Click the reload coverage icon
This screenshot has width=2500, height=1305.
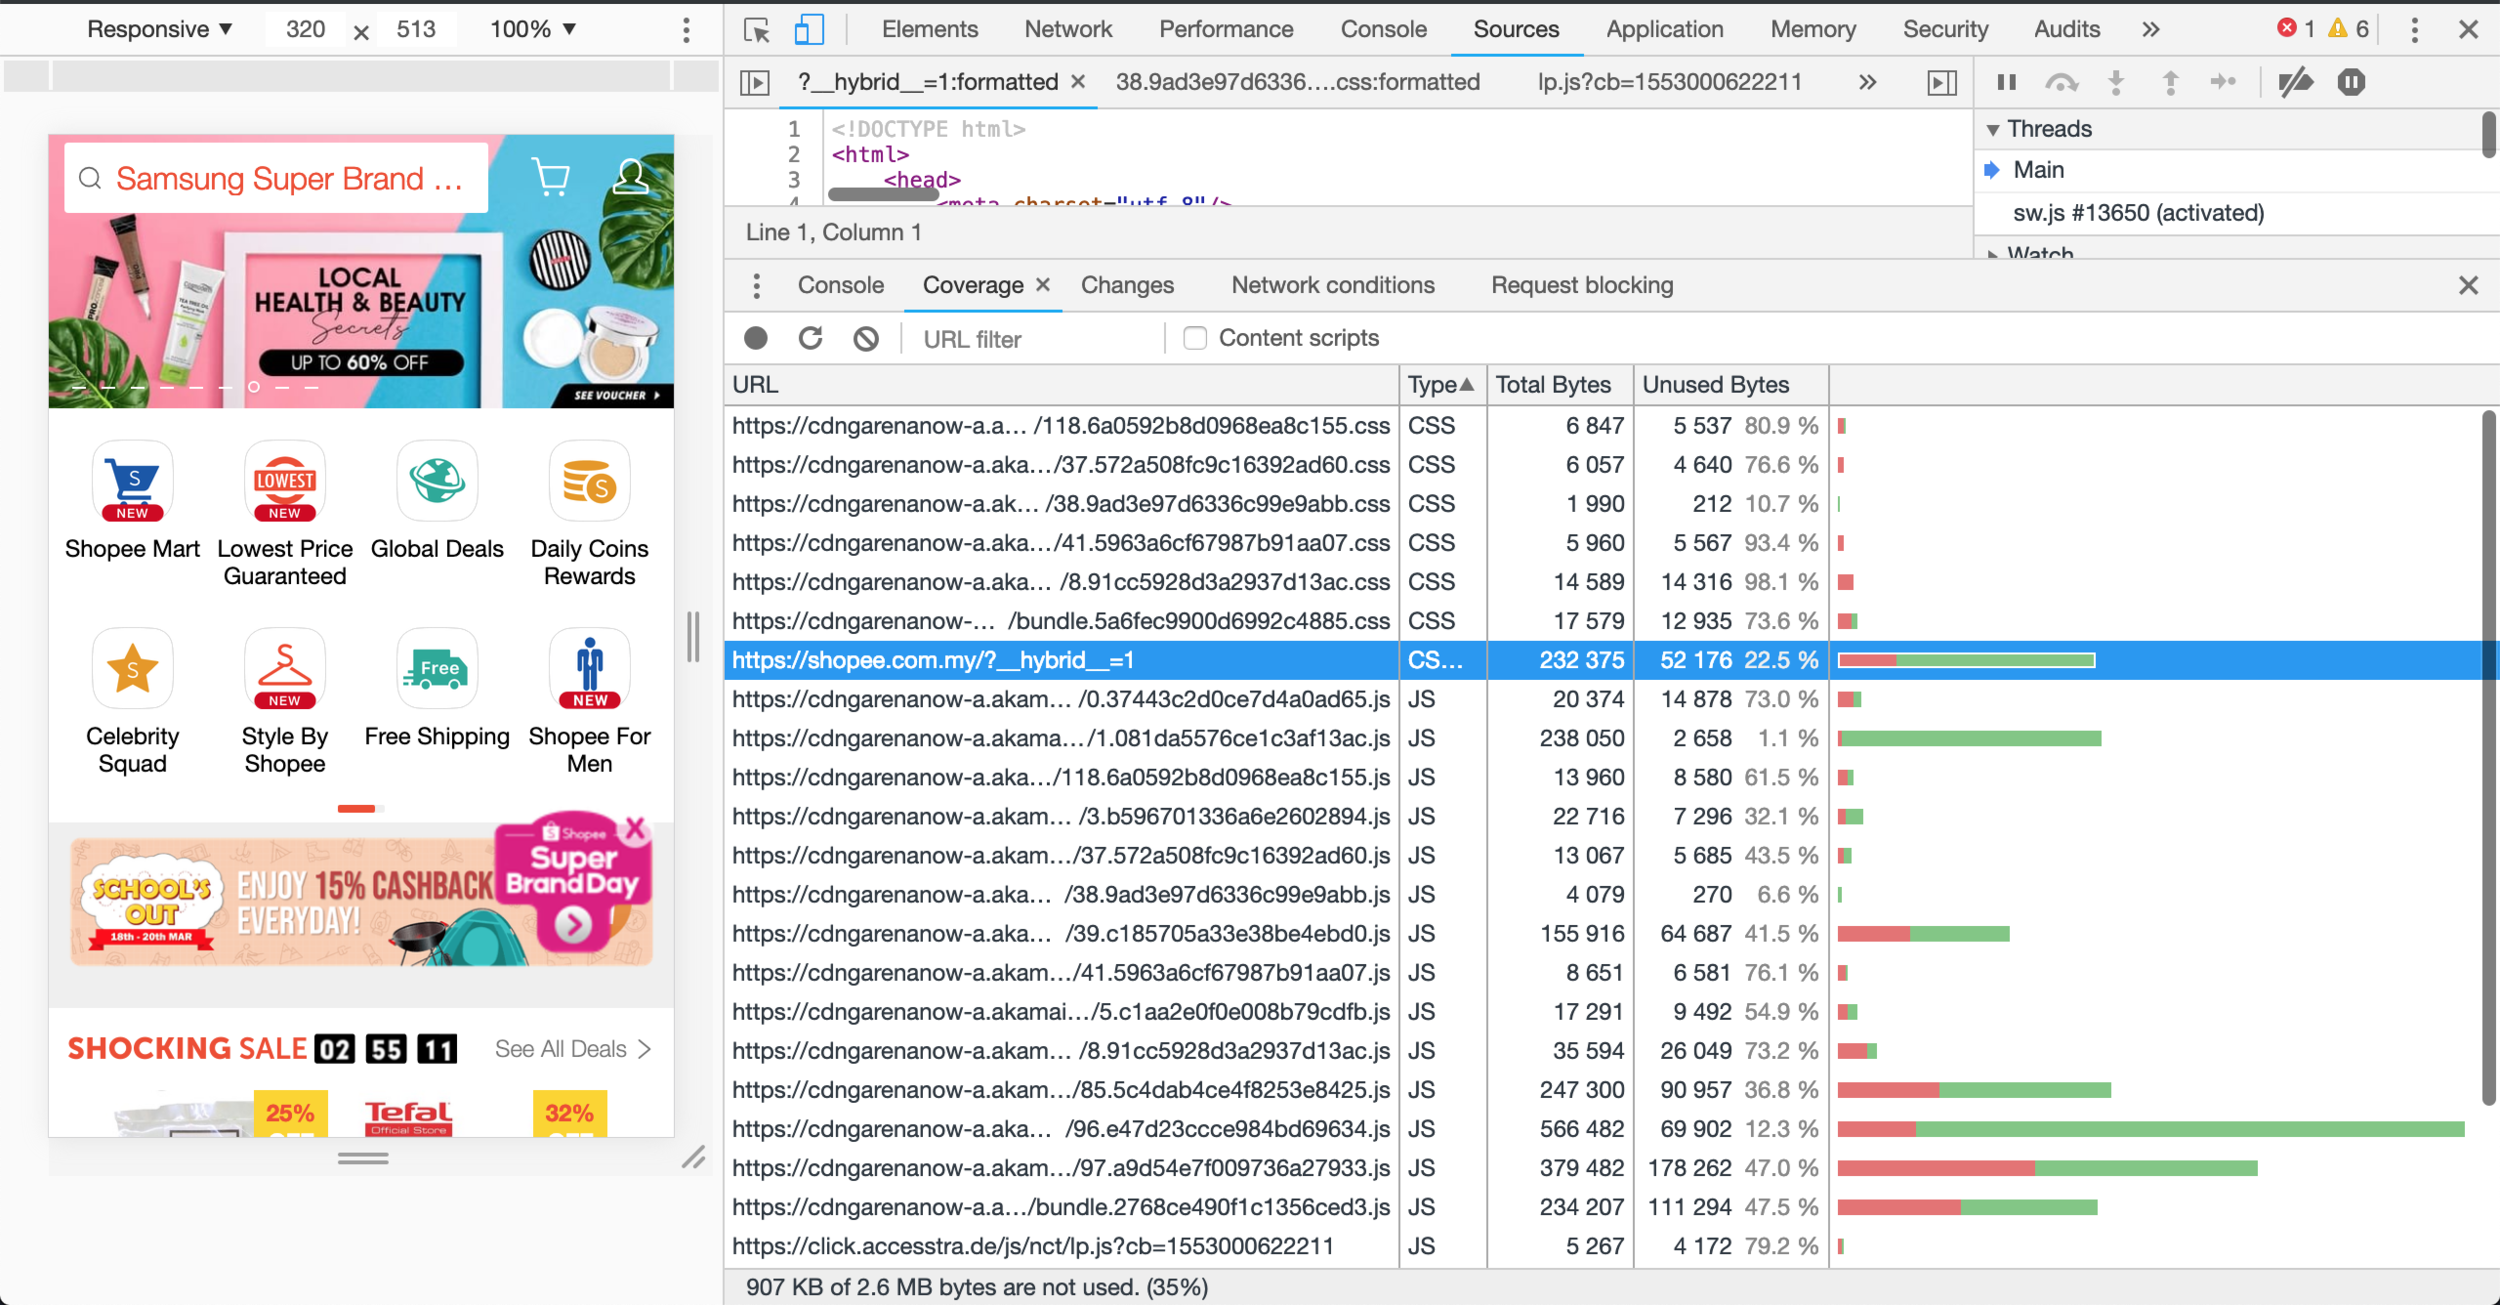tap(810, 339)
